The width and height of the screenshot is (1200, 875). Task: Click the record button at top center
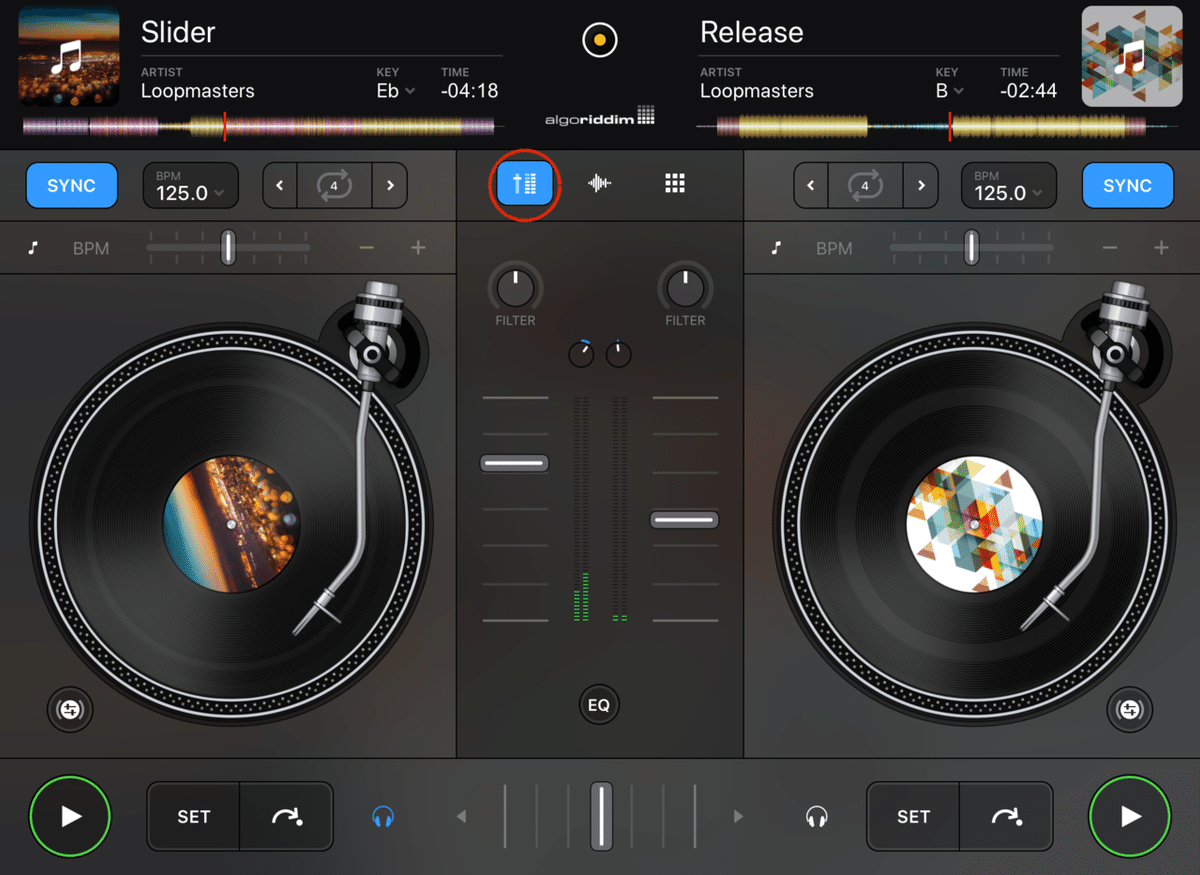(600, 41)
